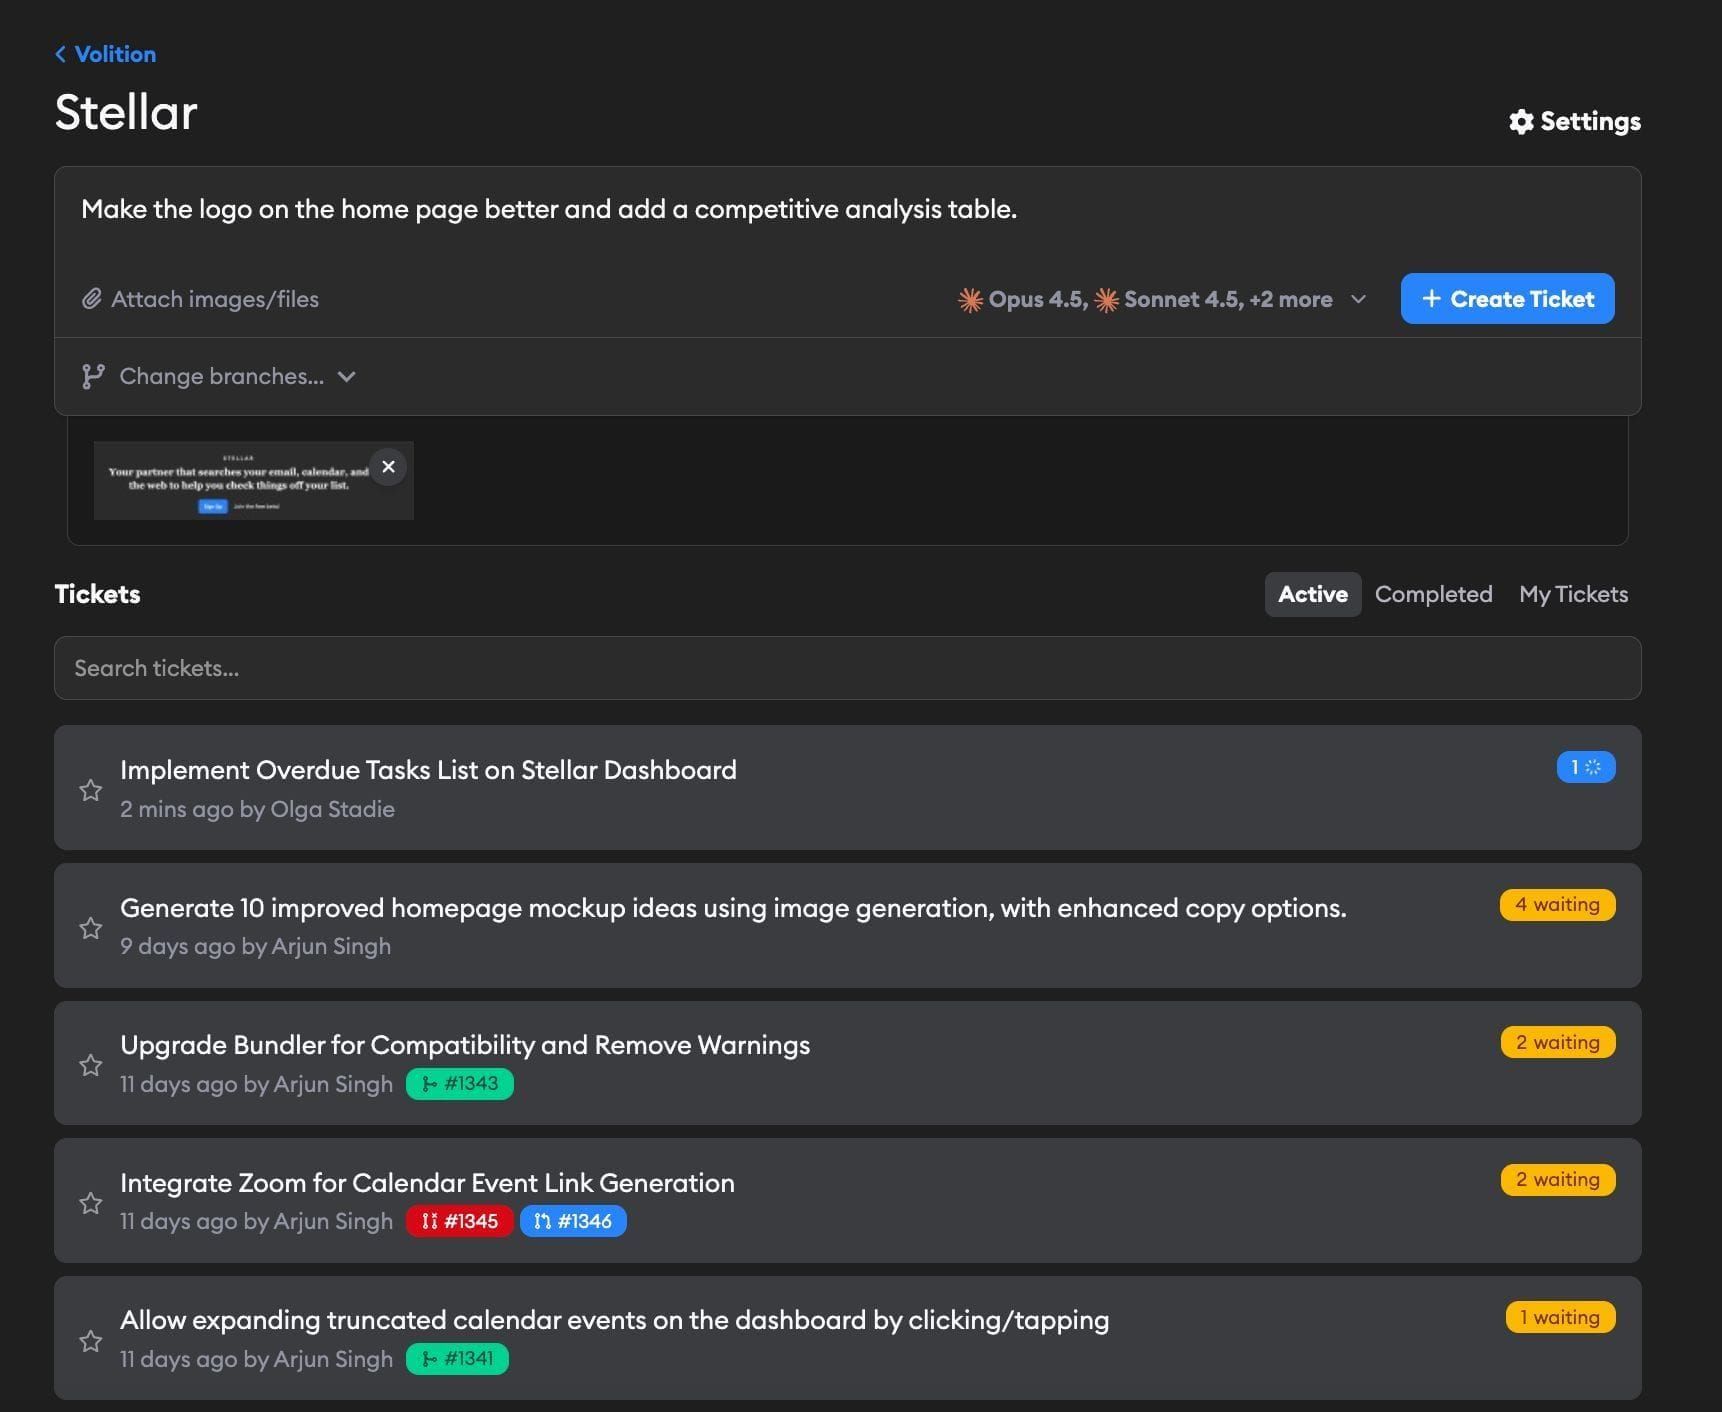Click the #1341 branch badge on calendar ticket
The height and width of the screenshot is (1412, 1722).
[457, 1359]
